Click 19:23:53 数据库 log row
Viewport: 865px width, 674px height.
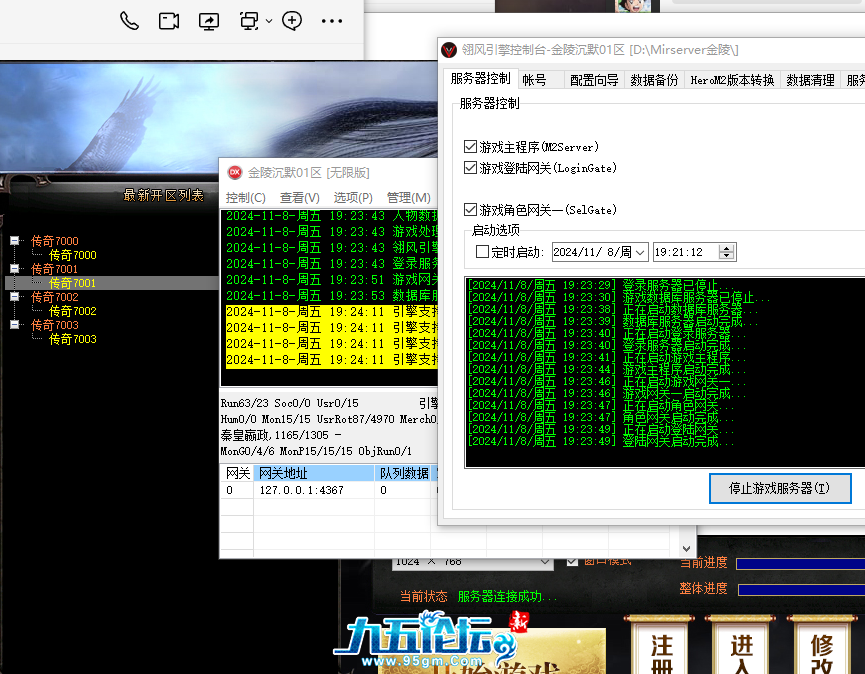pyautogui.click(x=332, y=296)
